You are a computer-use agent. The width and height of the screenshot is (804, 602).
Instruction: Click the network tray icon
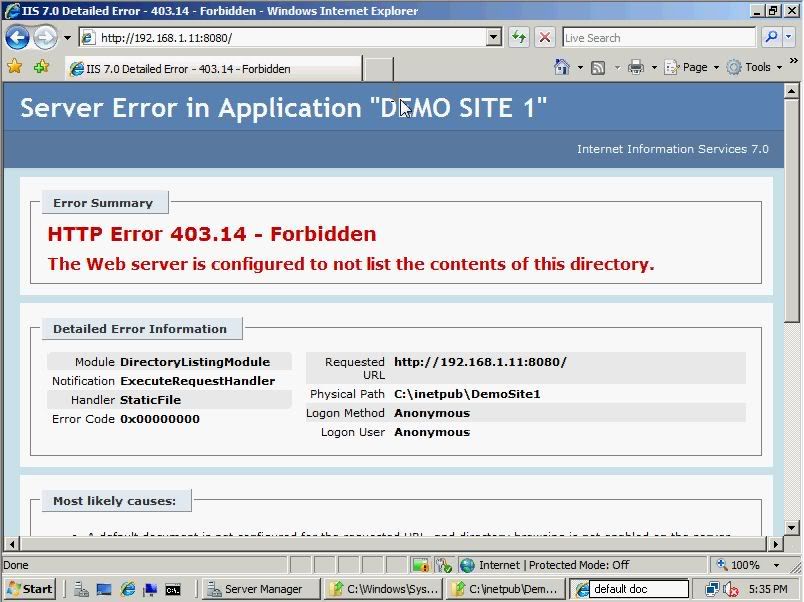click(x=712, y=589)
